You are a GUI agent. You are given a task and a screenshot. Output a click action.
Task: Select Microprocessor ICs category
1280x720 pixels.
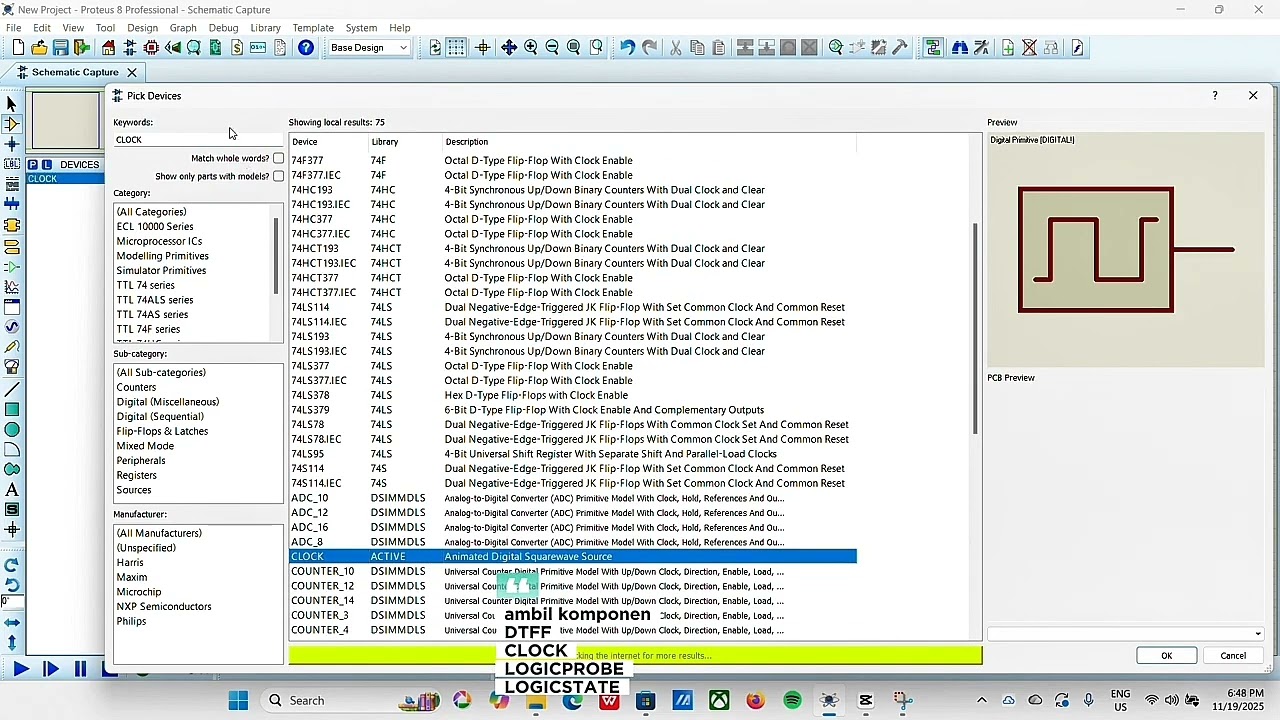[x=159, y=241]
